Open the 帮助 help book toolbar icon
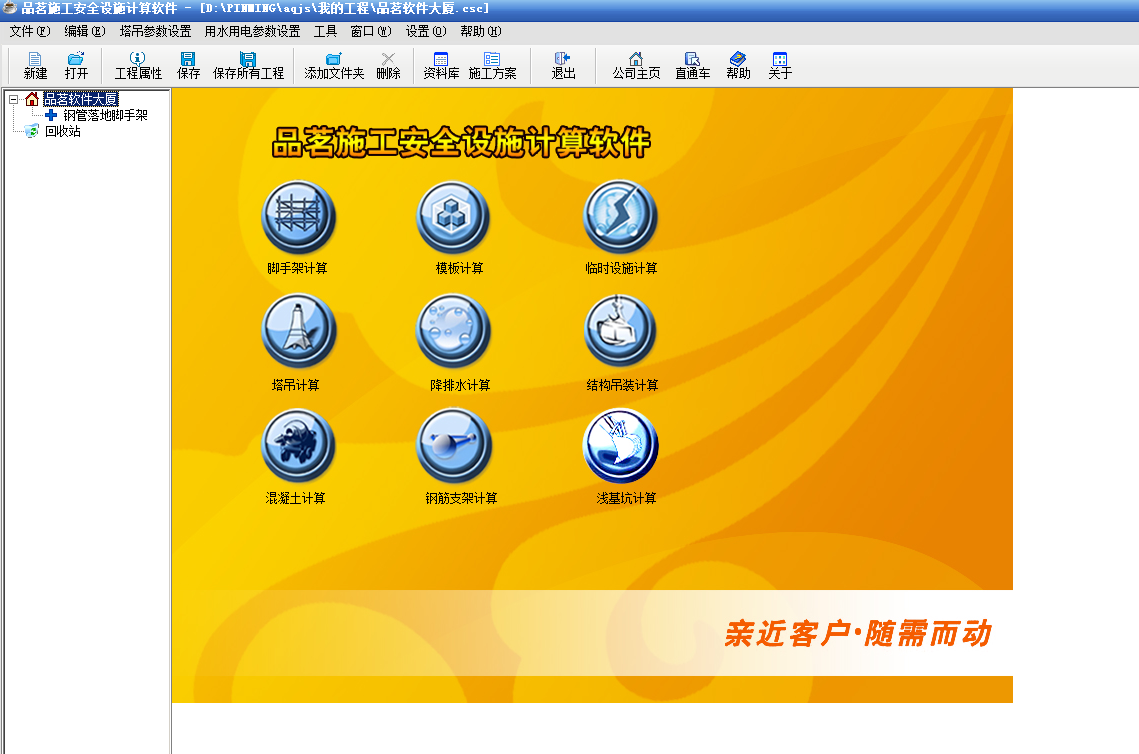Screen dimensions: 1139x754 [x=738, y=66]
